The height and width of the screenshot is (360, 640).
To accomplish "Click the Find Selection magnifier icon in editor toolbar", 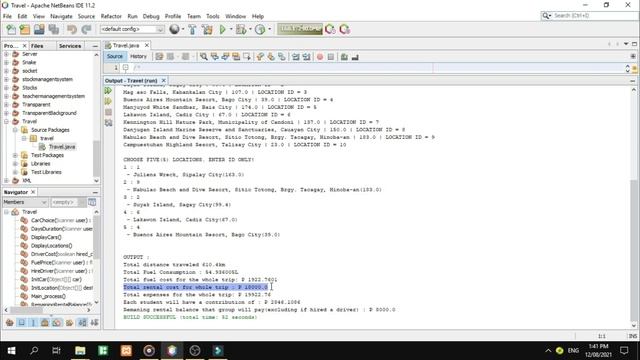I will point(203,57).
